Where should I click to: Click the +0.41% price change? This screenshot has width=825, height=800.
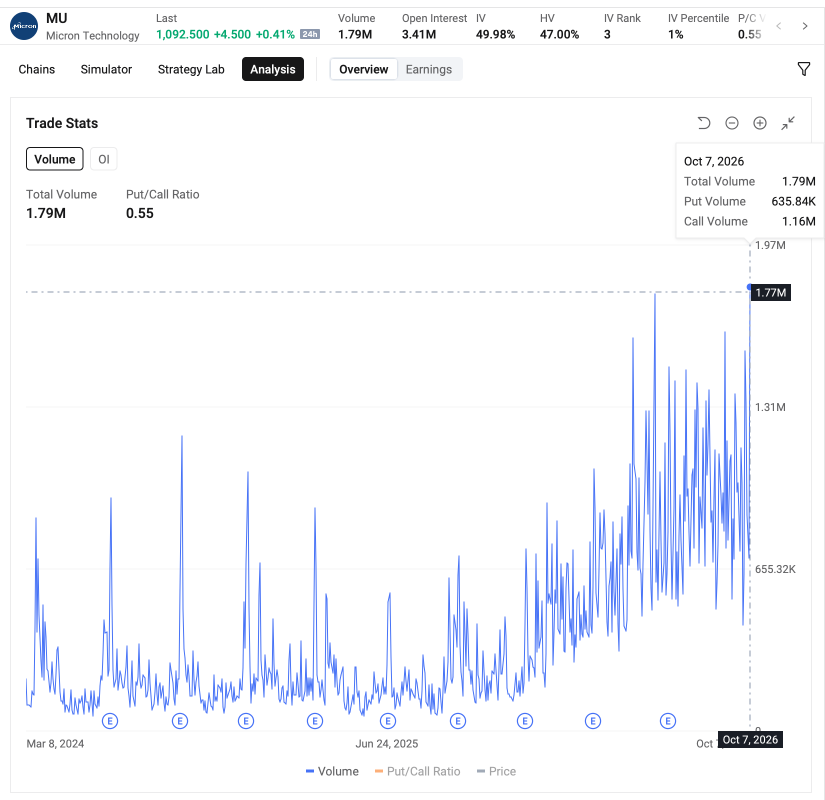pos(275,34)
